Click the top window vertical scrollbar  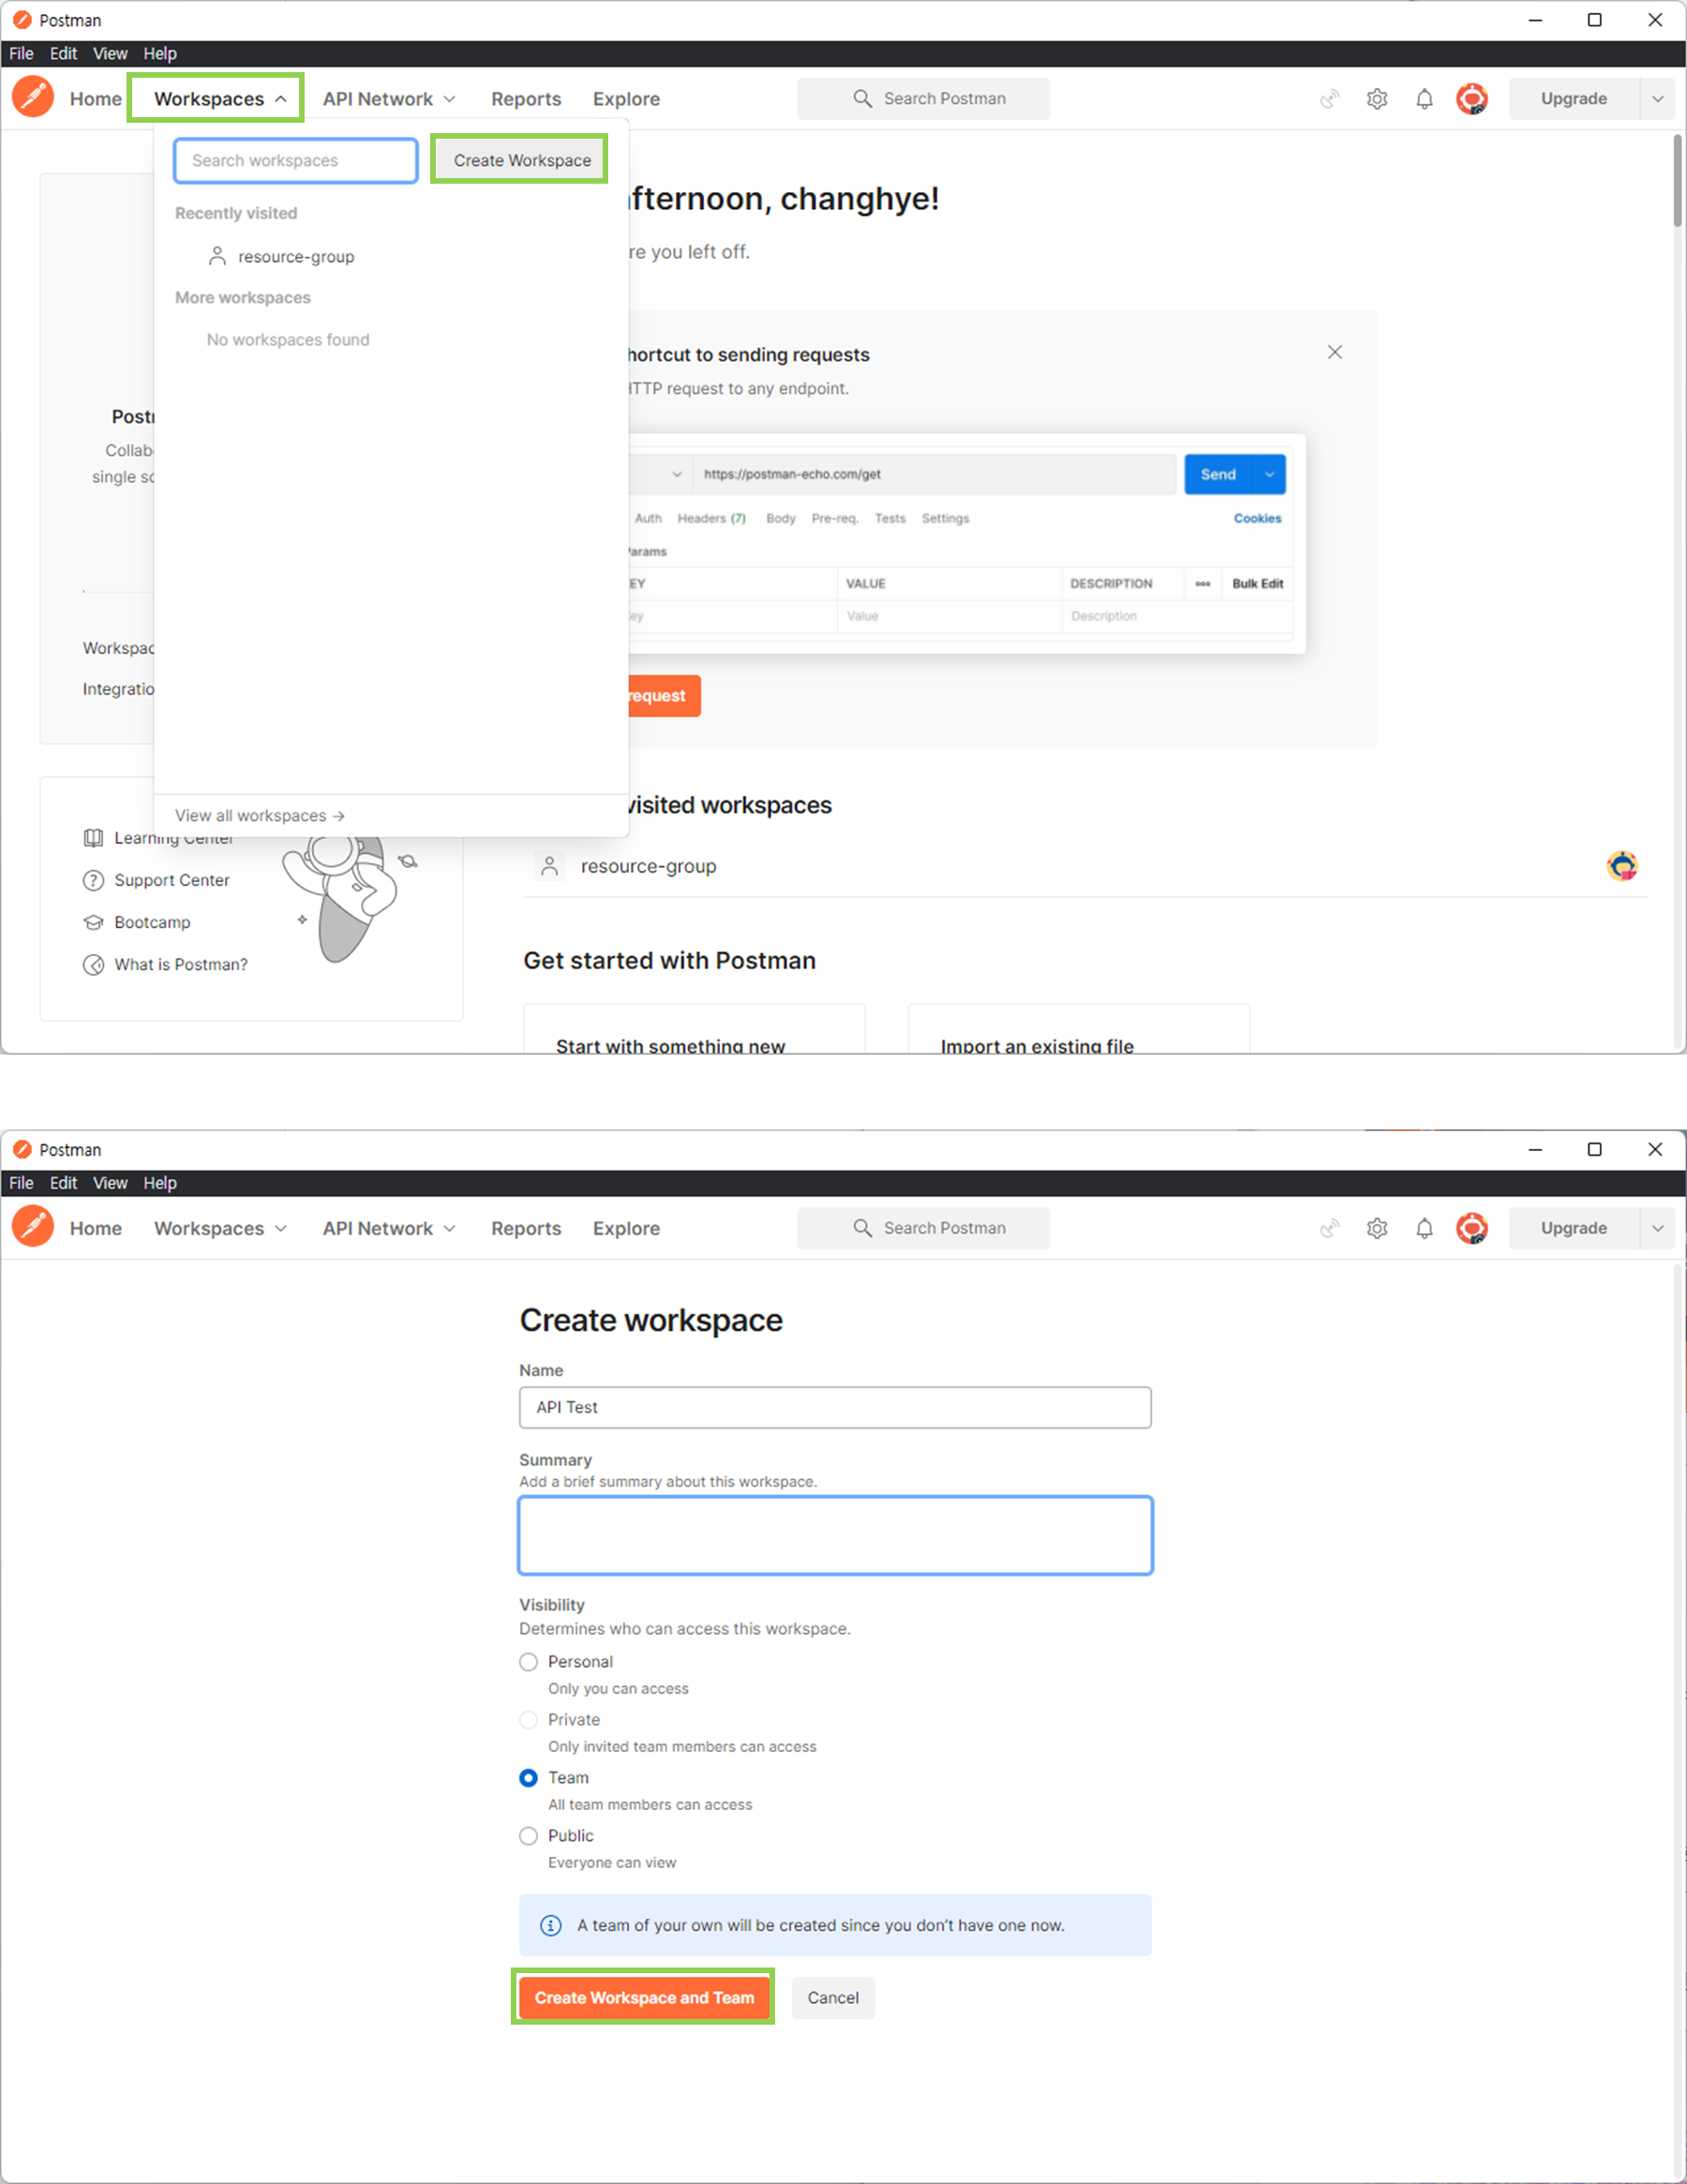pos(1678,180)
